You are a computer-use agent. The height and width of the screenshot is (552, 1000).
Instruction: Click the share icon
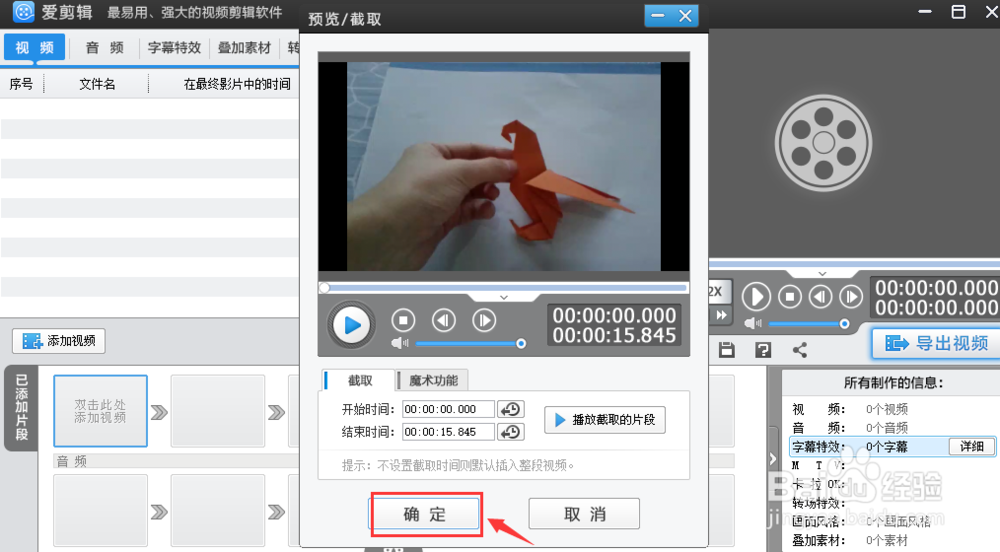[800, 349]
